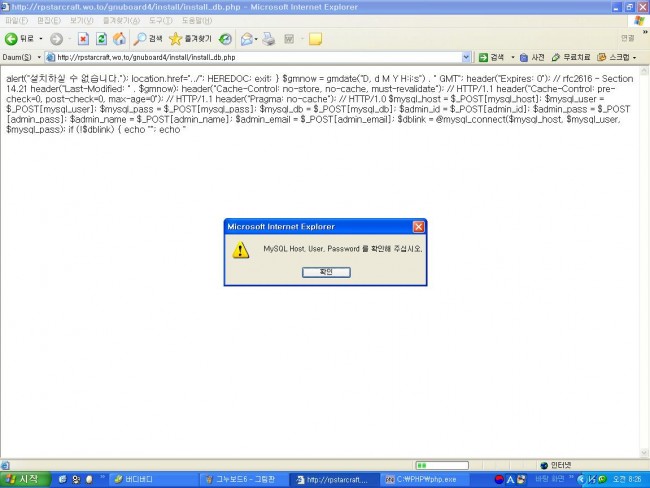This screenshot has width=650, height=488.
Task: Expand the toolbar overflow chevron
Action: (645, 32)
